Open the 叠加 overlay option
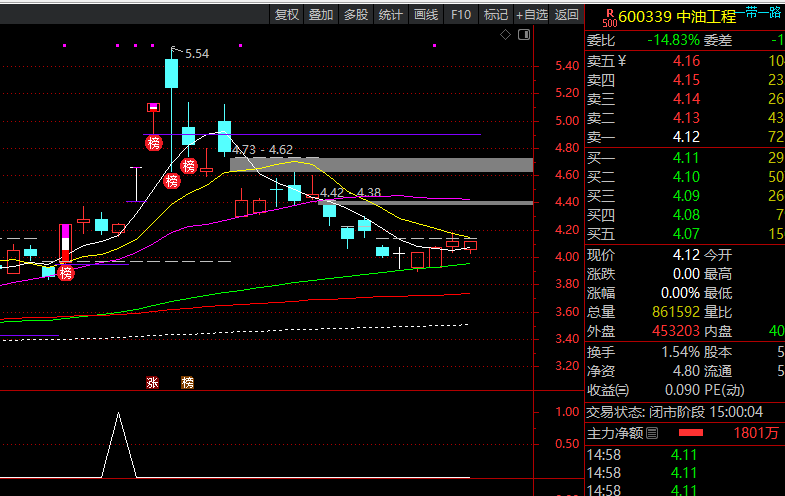Screen dimensions: 785x496 tap(321, 15)
